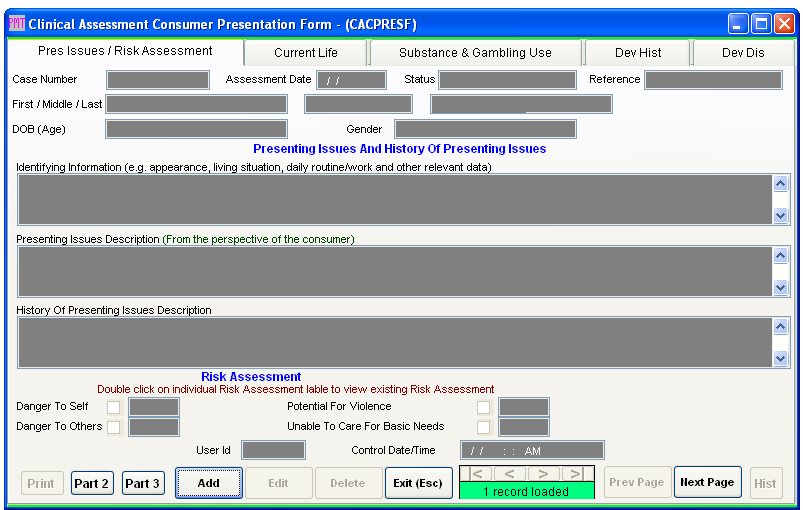Tick Unable To Care For Basic Needs checkbox
This screenshot has width=803, height=510.
click(x=484, y=427)
